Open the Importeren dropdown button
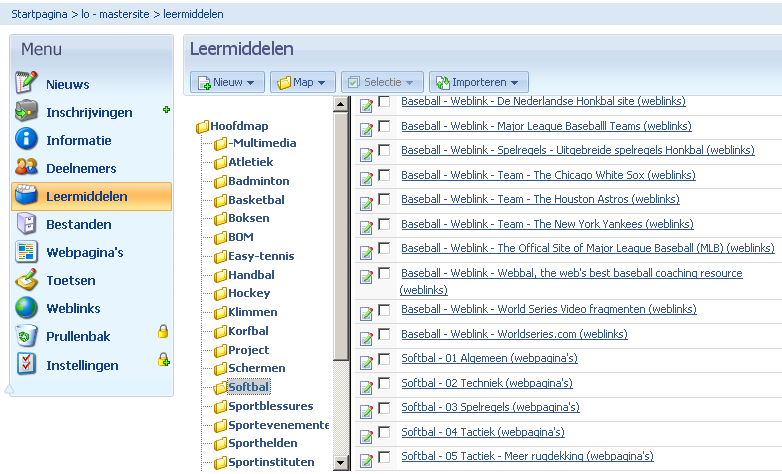Image resolution: width=782 pixels, height=474 pixels. (x=479, y=82)
